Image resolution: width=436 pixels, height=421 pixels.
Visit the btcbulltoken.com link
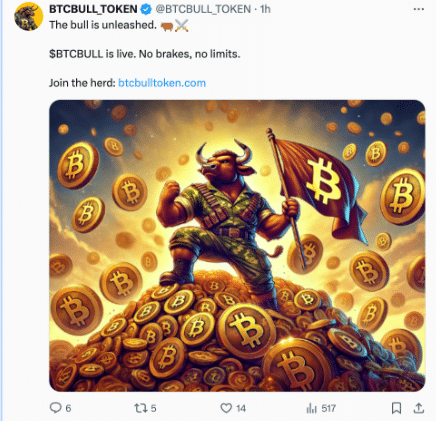[x=162, y=83]
